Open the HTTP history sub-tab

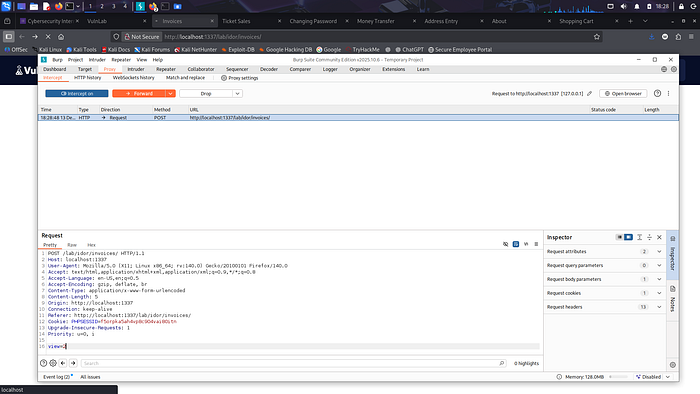pos(88,78)
